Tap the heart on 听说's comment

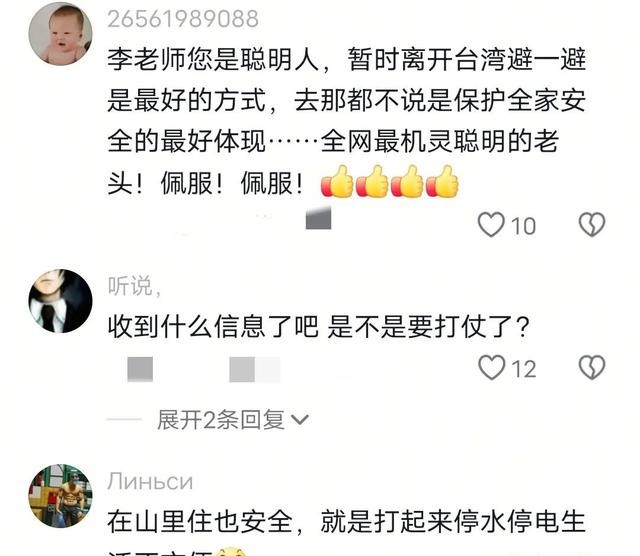click(x=491, y=367)
